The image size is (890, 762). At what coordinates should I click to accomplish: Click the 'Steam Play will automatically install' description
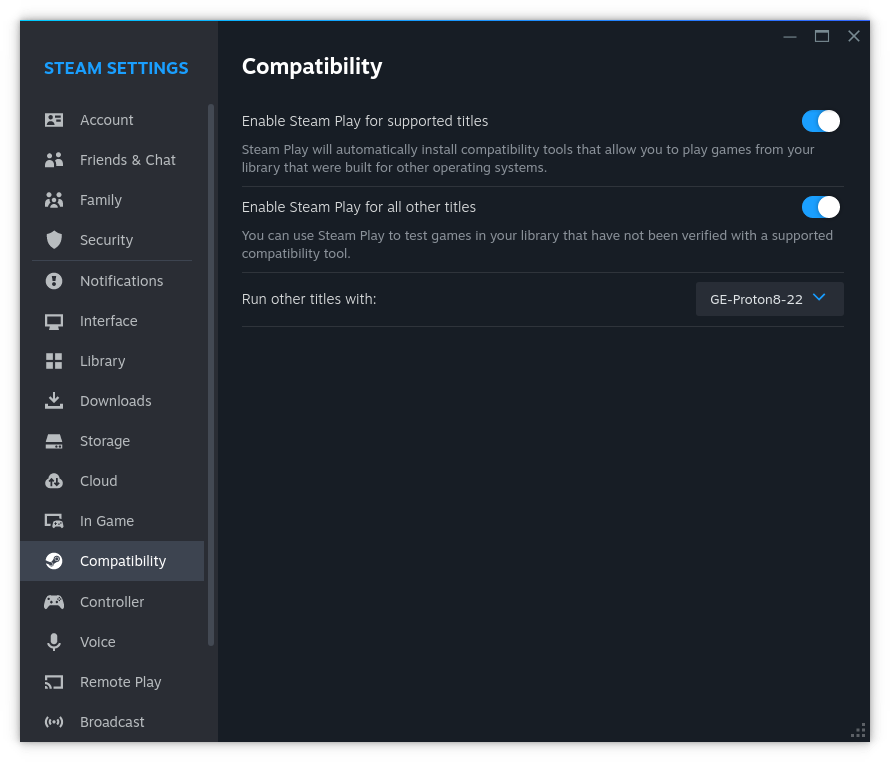(528, 158)
